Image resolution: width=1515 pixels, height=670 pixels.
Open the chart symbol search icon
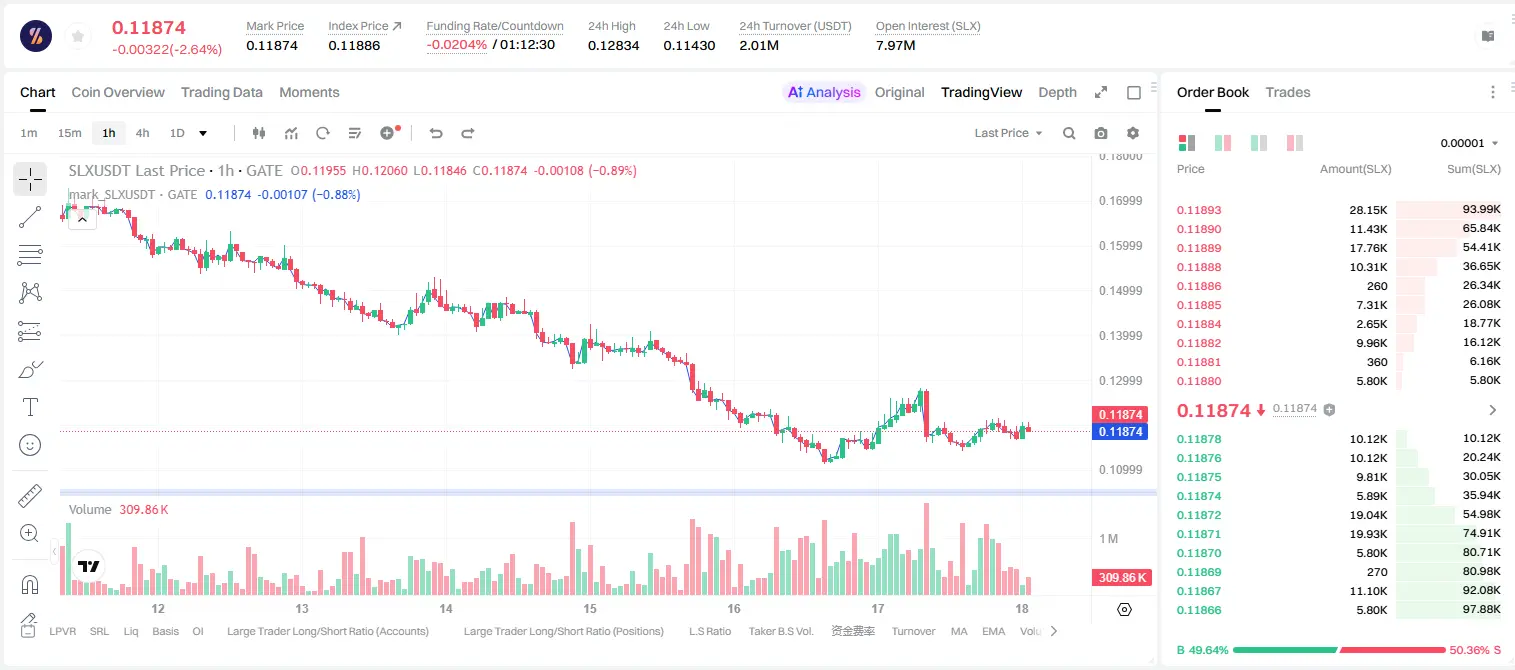(x=1069, y=133)
